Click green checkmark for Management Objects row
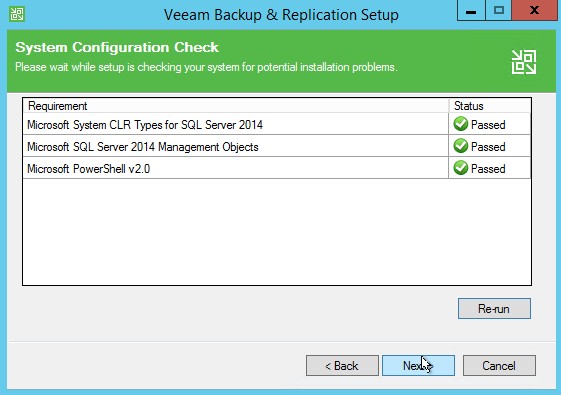Screen dimensions: 561x395 coord(460,146)
